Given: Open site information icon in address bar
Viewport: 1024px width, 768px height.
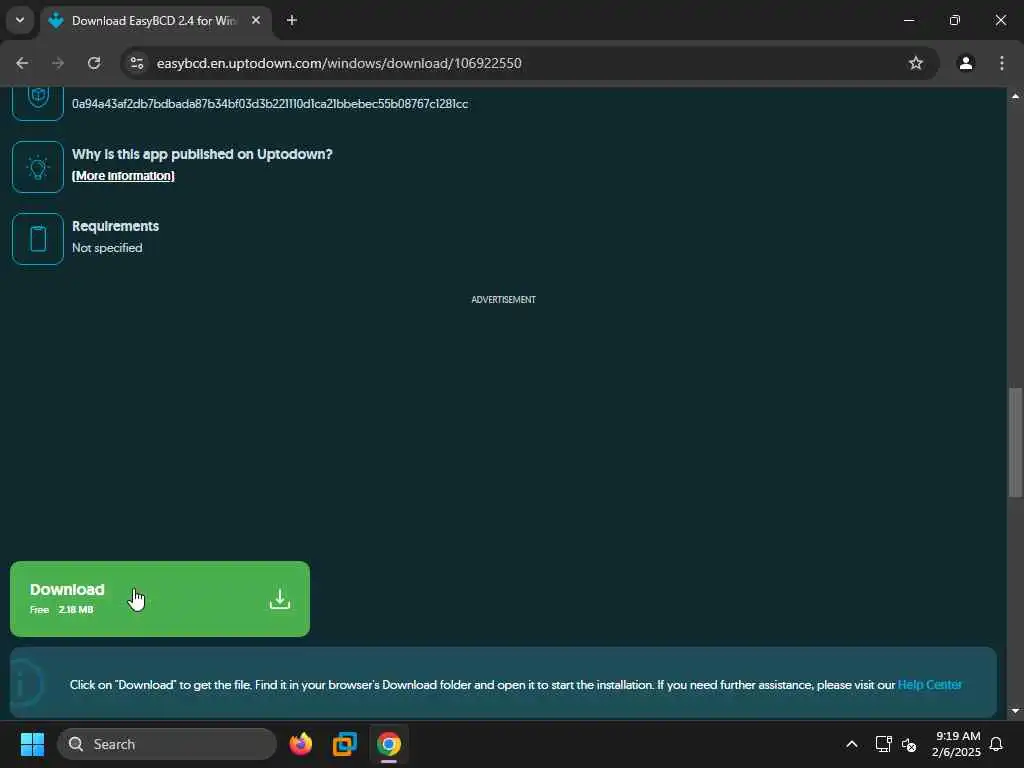Looking at the screenshot, I should [x=137, y=63].
